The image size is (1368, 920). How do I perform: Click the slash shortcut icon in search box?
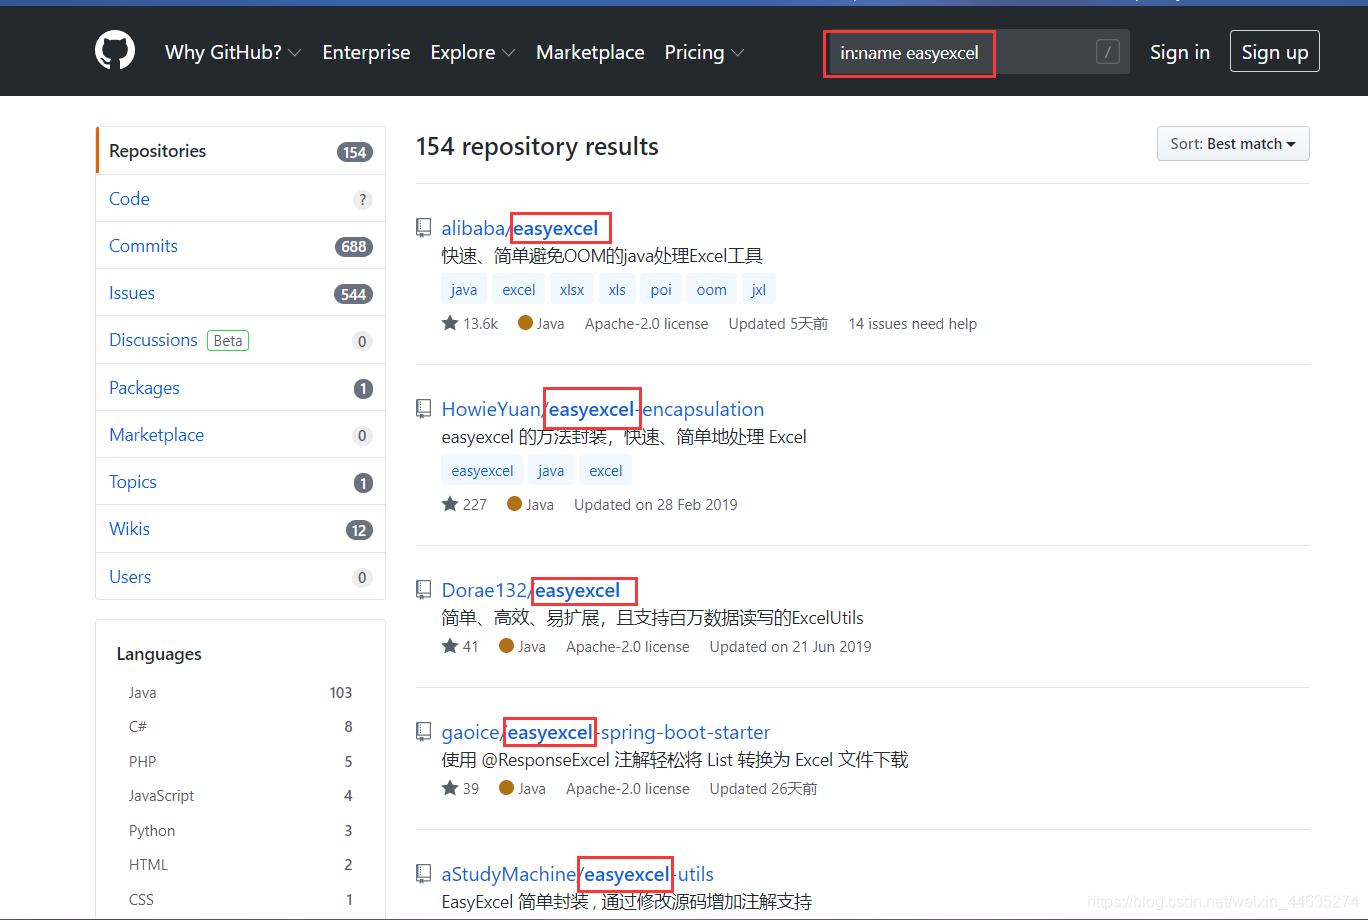point(1107,52)
